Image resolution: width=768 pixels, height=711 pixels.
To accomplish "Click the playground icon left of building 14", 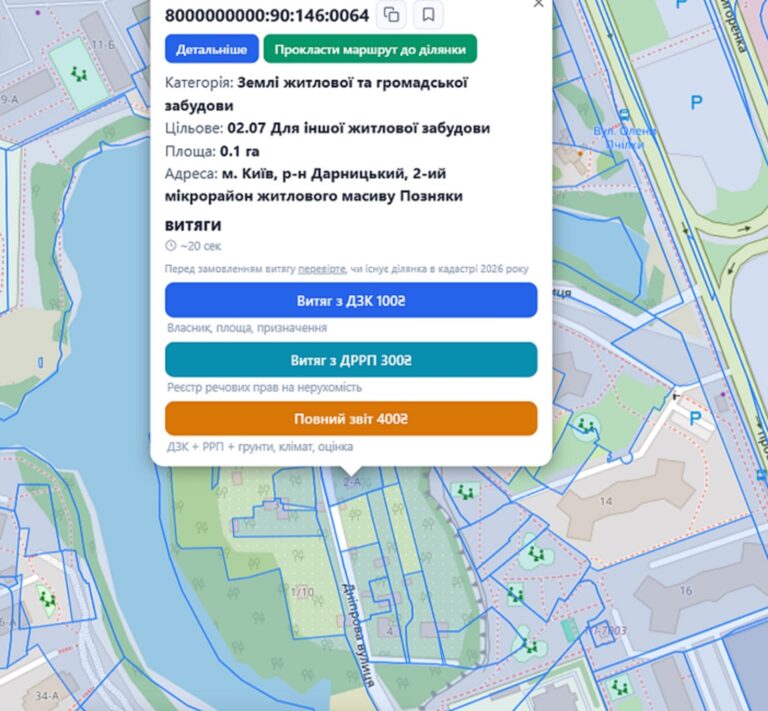I will (462, 491).
